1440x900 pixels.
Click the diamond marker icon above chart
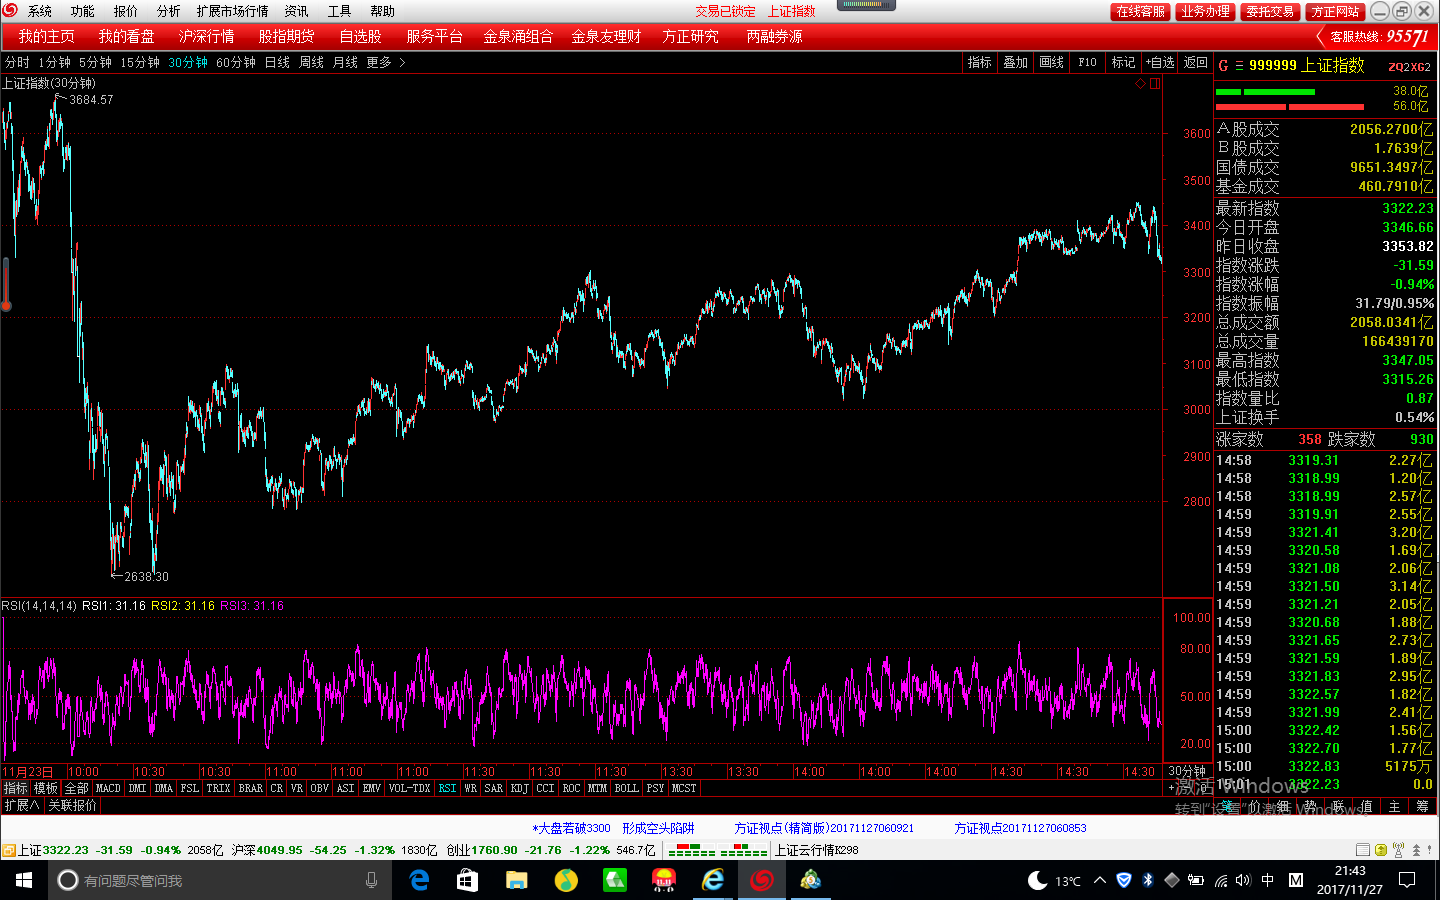click(x=1140, y=84)
